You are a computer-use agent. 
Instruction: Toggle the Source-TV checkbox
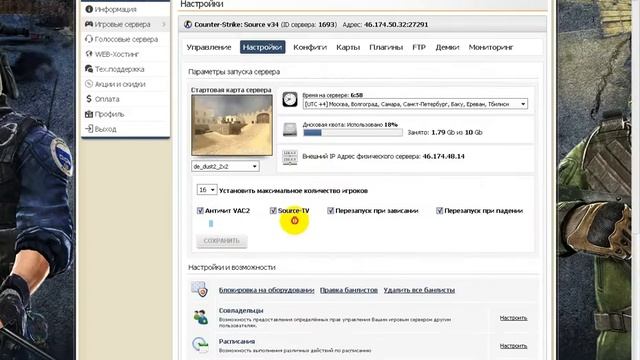pos(273,211)
